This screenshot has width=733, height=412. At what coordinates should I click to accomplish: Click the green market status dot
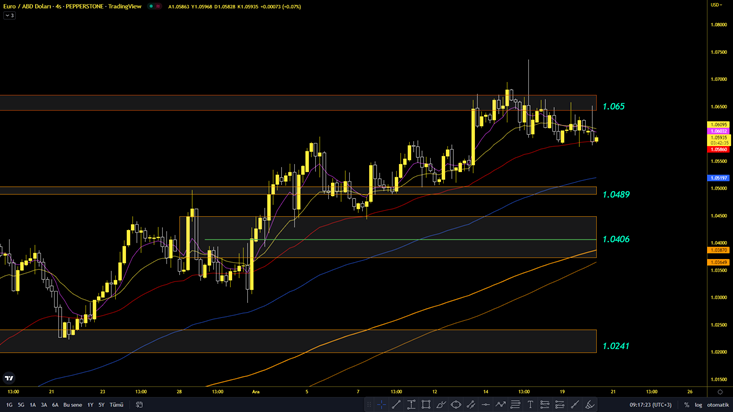[x=151, y=7]
